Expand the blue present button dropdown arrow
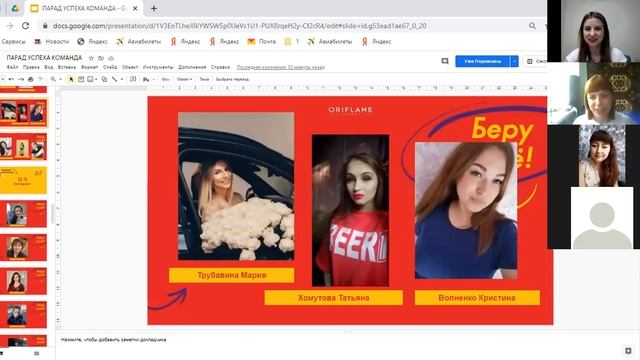 pyautogui.click(x=514, y=61)
